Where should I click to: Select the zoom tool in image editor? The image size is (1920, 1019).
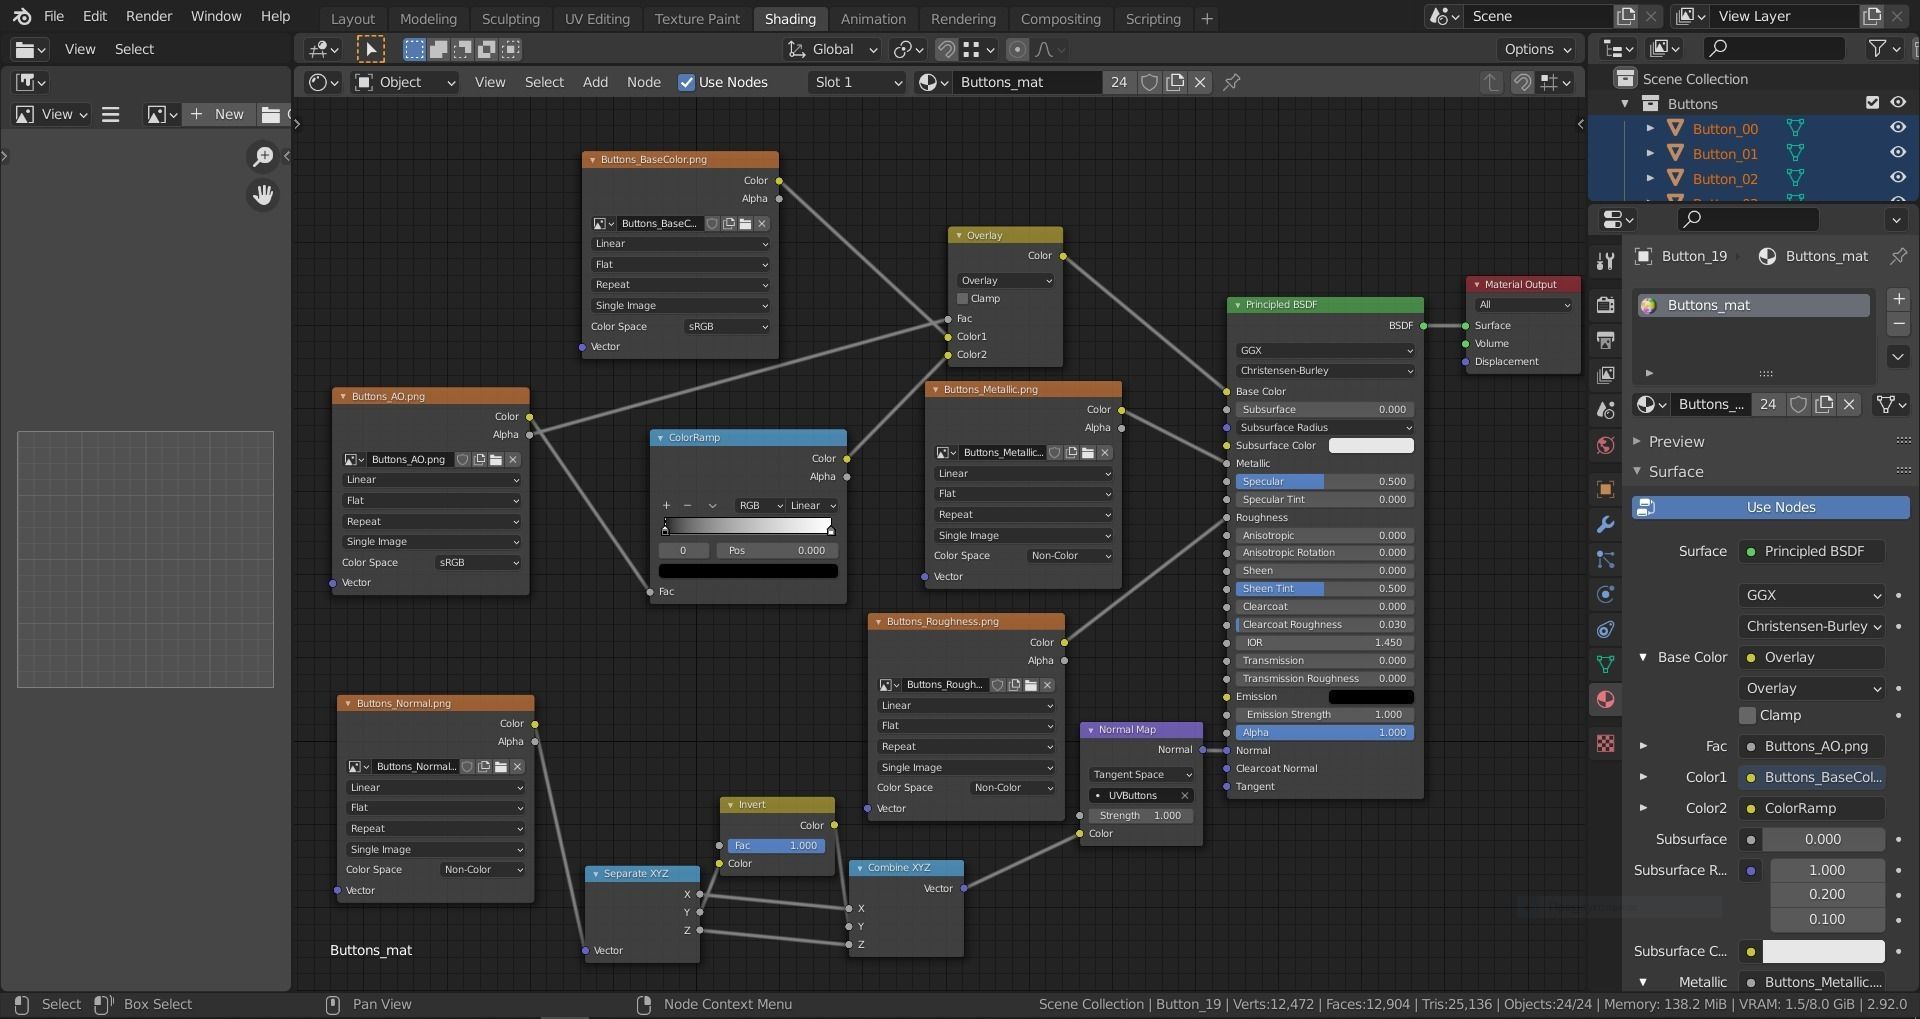[x=263, y=156]
